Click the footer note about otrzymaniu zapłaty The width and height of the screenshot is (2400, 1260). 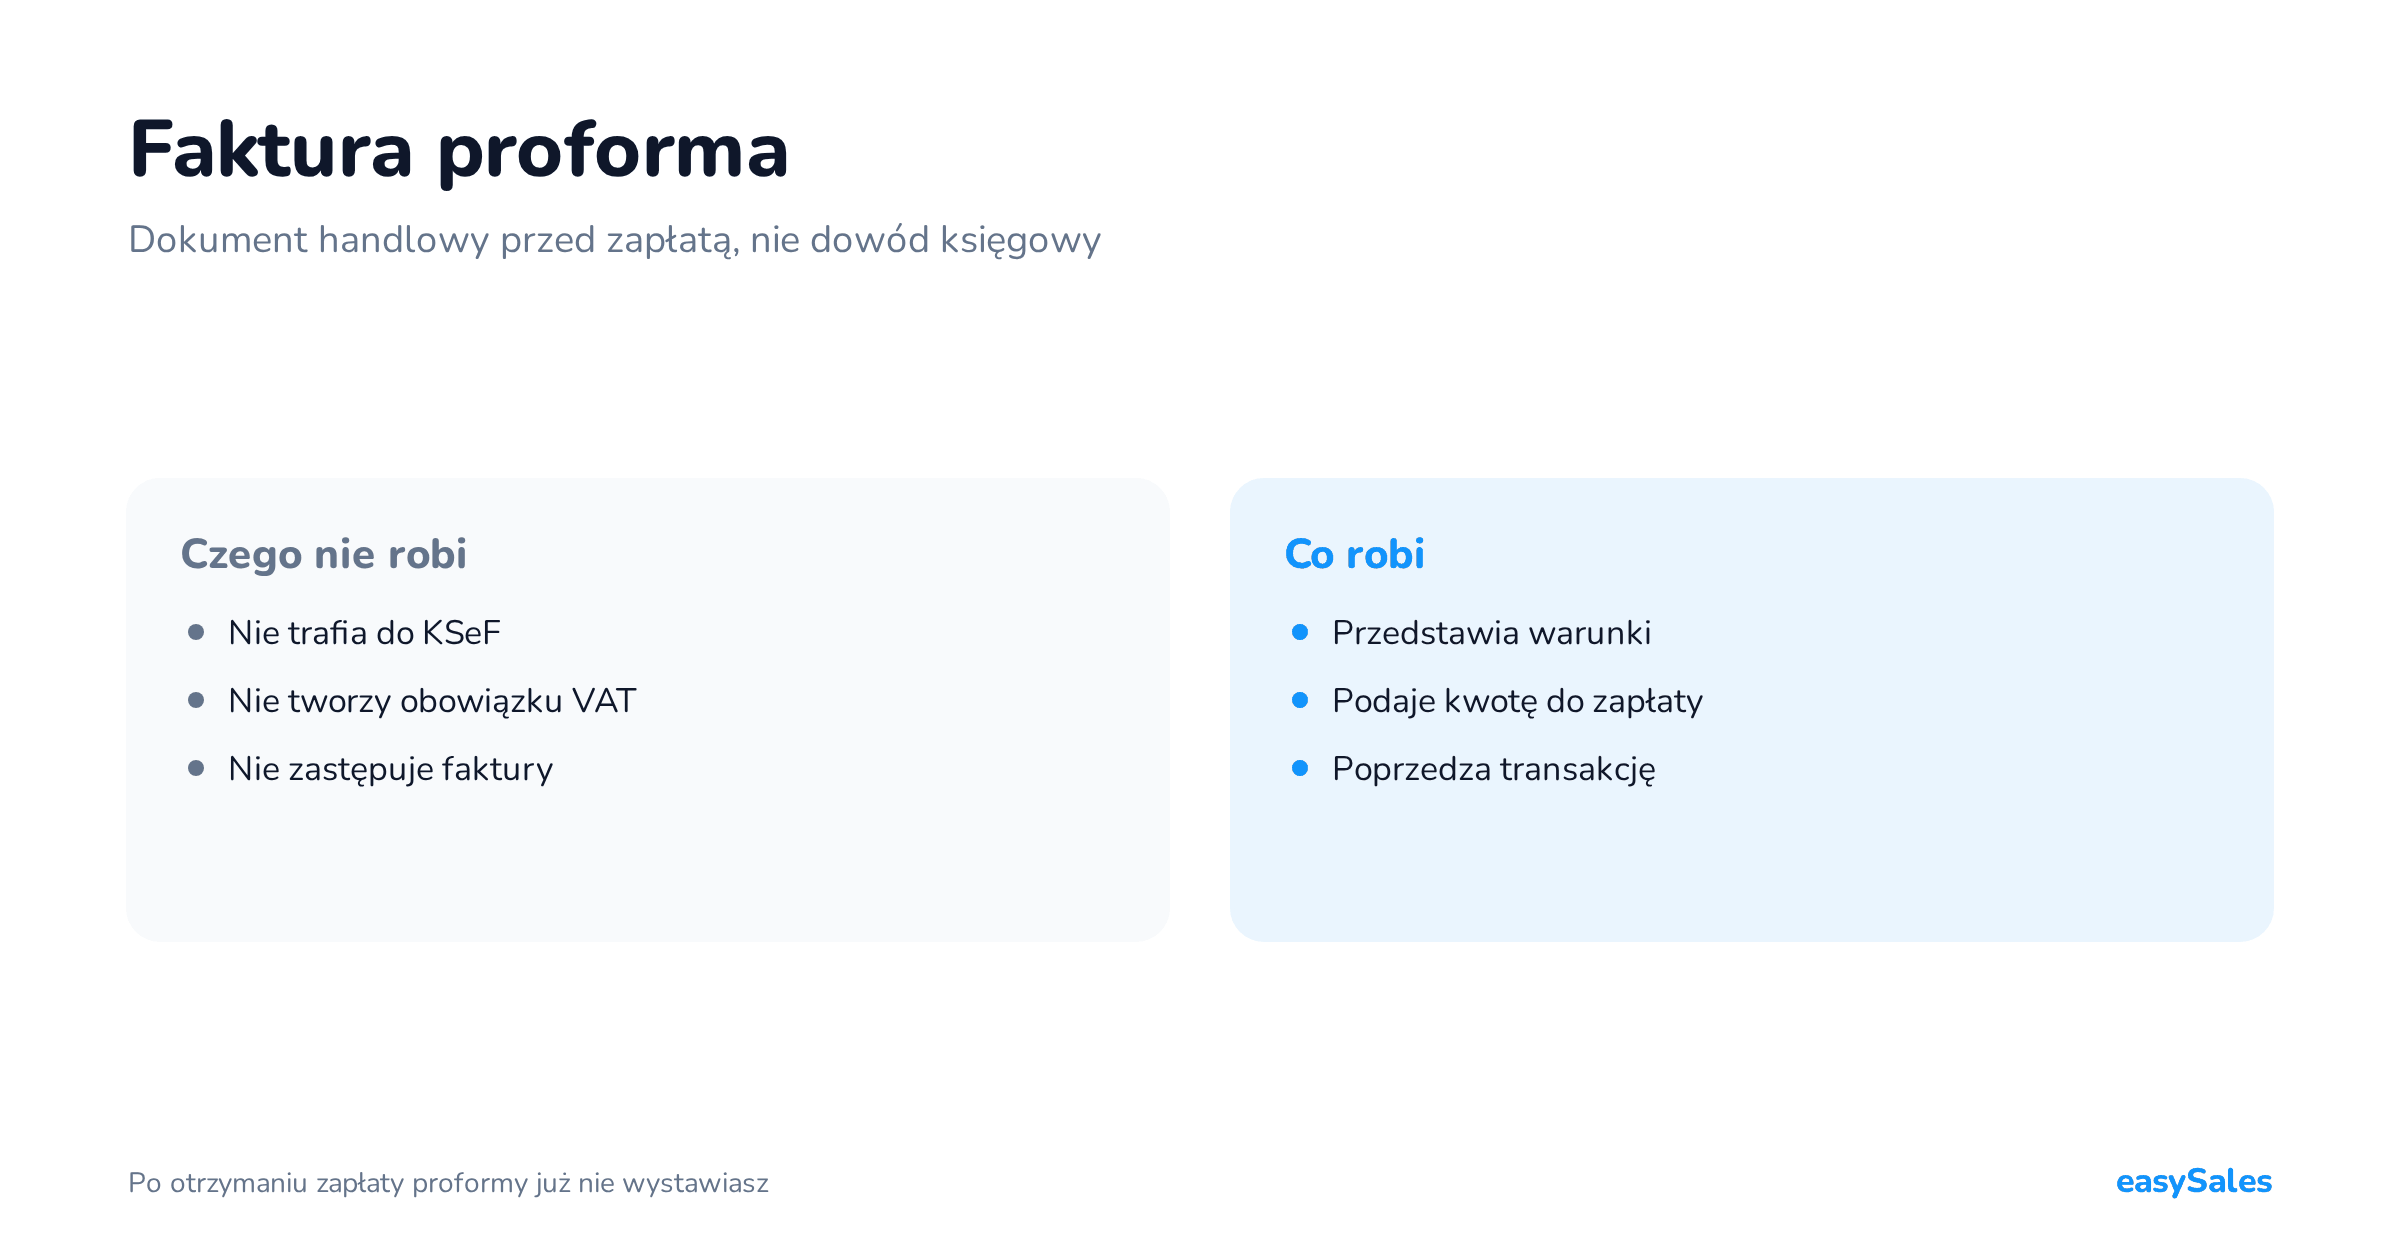(448, 1183)
